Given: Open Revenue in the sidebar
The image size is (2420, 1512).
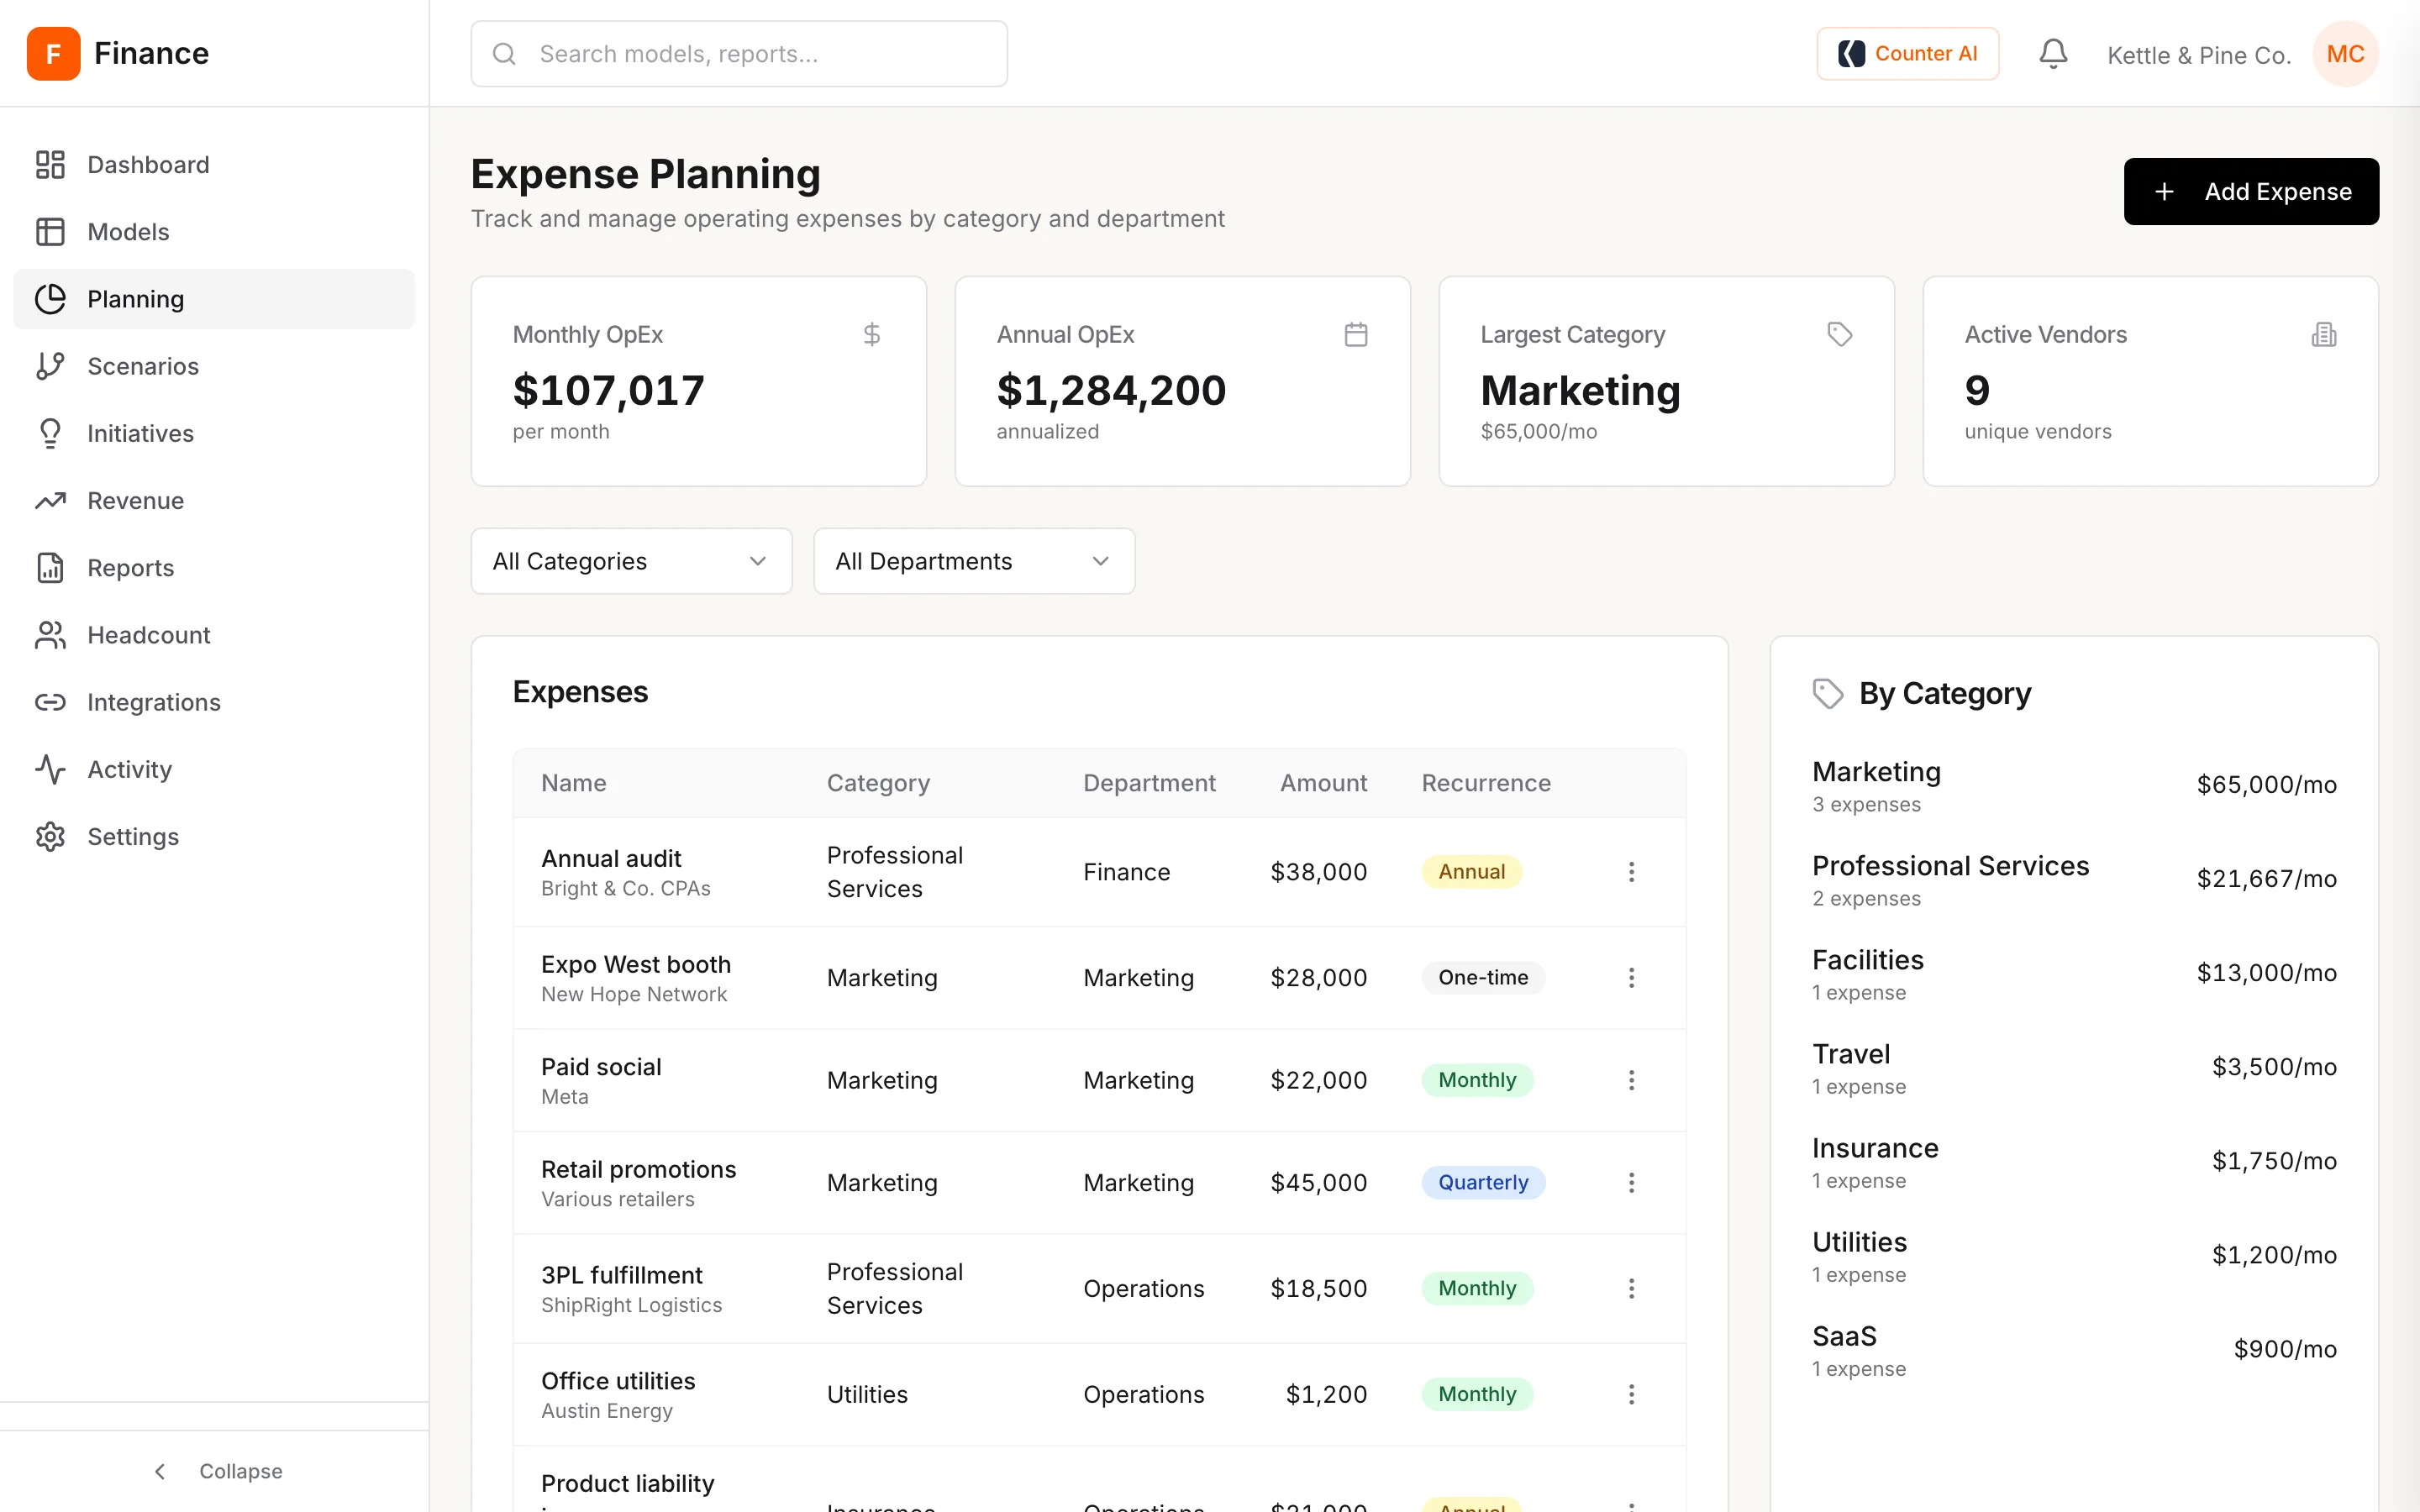Looking at the screenshot, I should point(214,500).
